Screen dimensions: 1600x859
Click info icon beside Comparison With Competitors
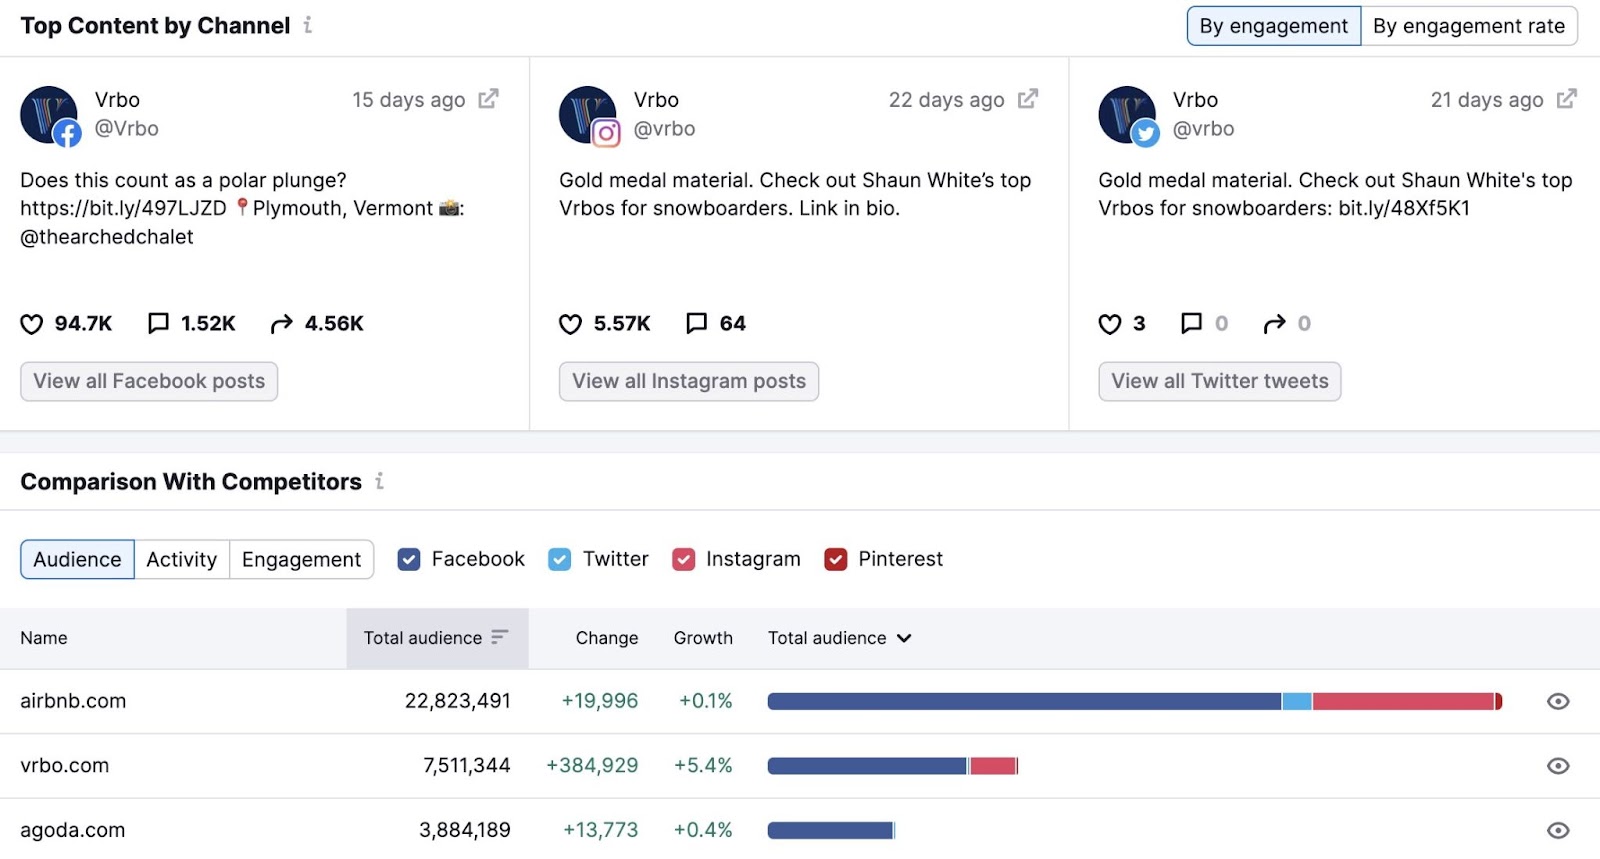[x=379, y=481]
